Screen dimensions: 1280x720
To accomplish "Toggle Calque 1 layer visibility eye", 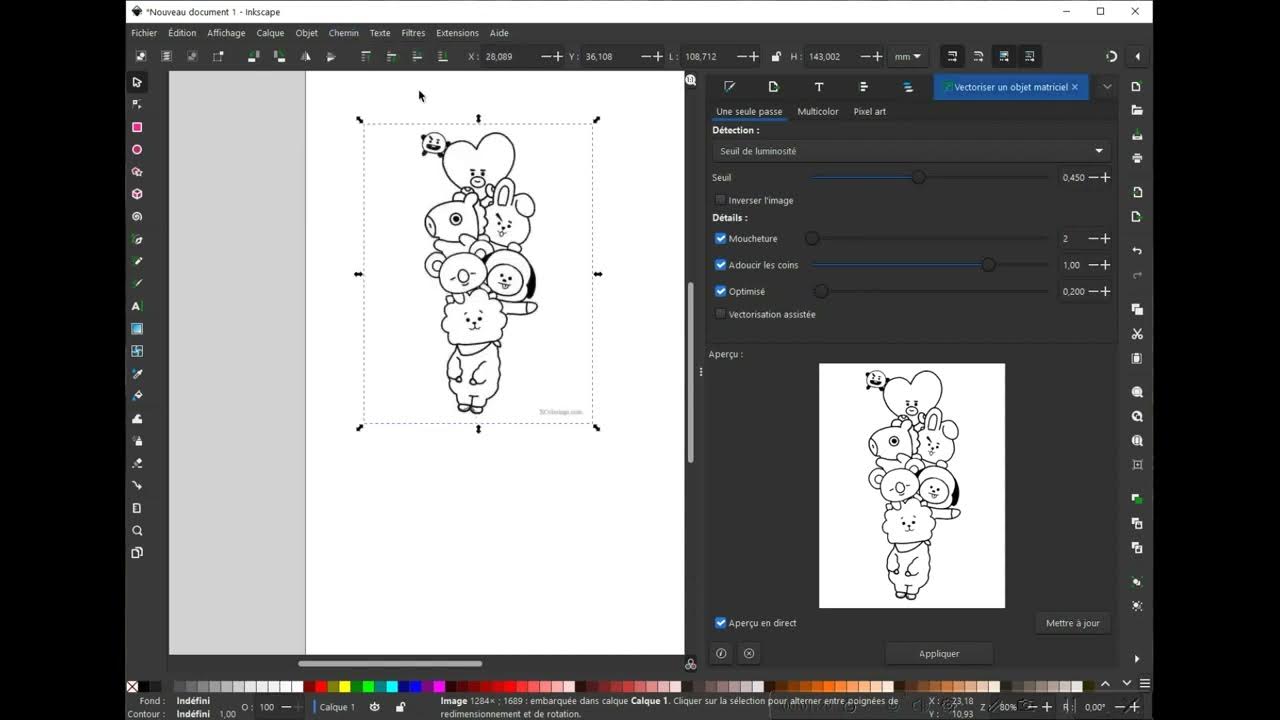I will (x=374, y=707).
